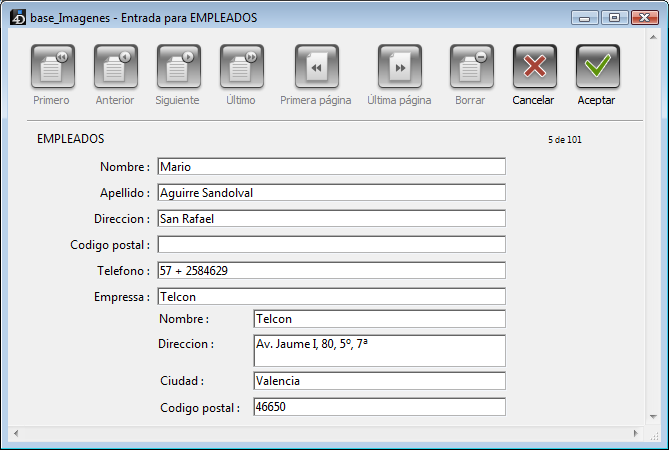Click the 'Empressa :' label
The width and height of the screenshot is (669, 450).
coord(122,297)
